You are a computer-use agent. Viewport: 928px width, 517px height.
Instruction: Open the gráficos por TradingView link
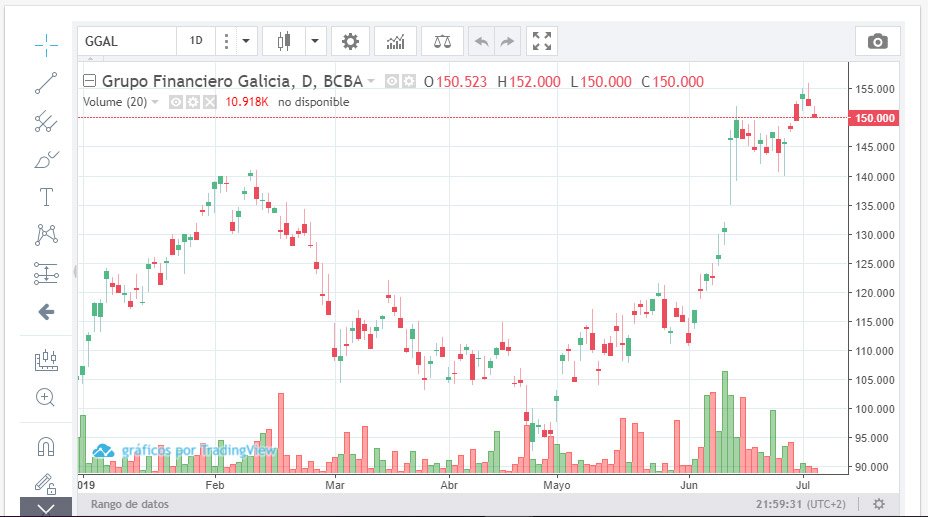[x=187, y=451]
